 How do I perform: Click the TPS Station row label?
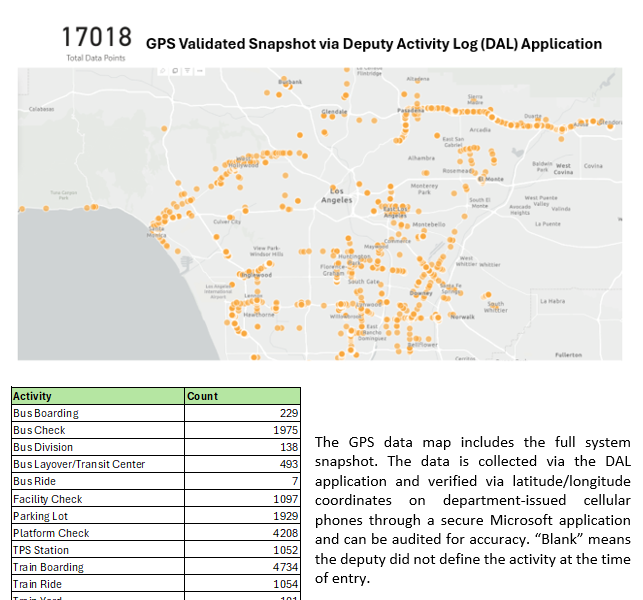[40, 550]
